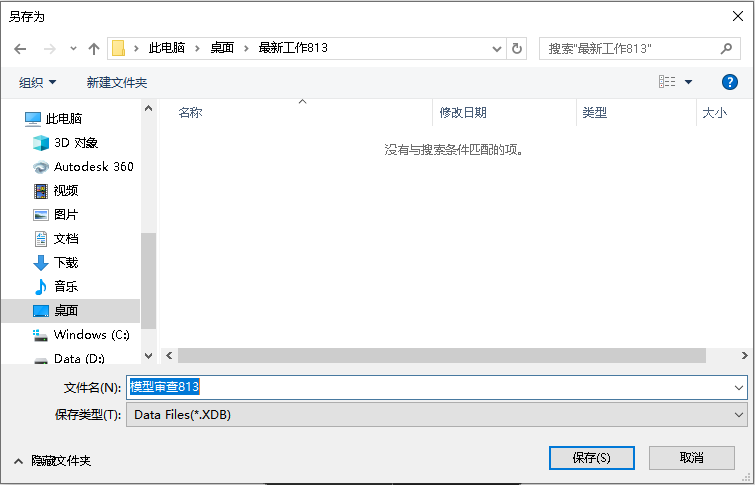Open the 保存类型 Data Files combo box

click(437, 415)
